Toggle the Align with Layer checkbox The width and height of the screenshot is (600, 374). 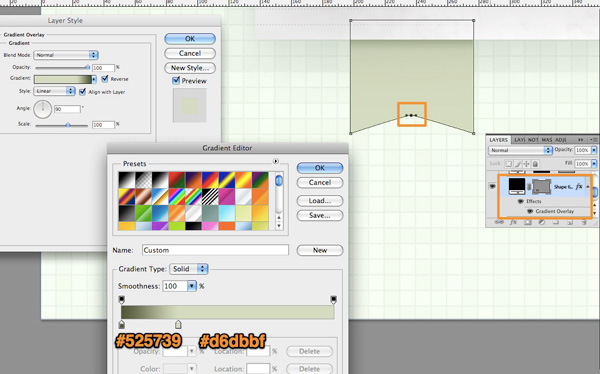click(x=82, y=92)
